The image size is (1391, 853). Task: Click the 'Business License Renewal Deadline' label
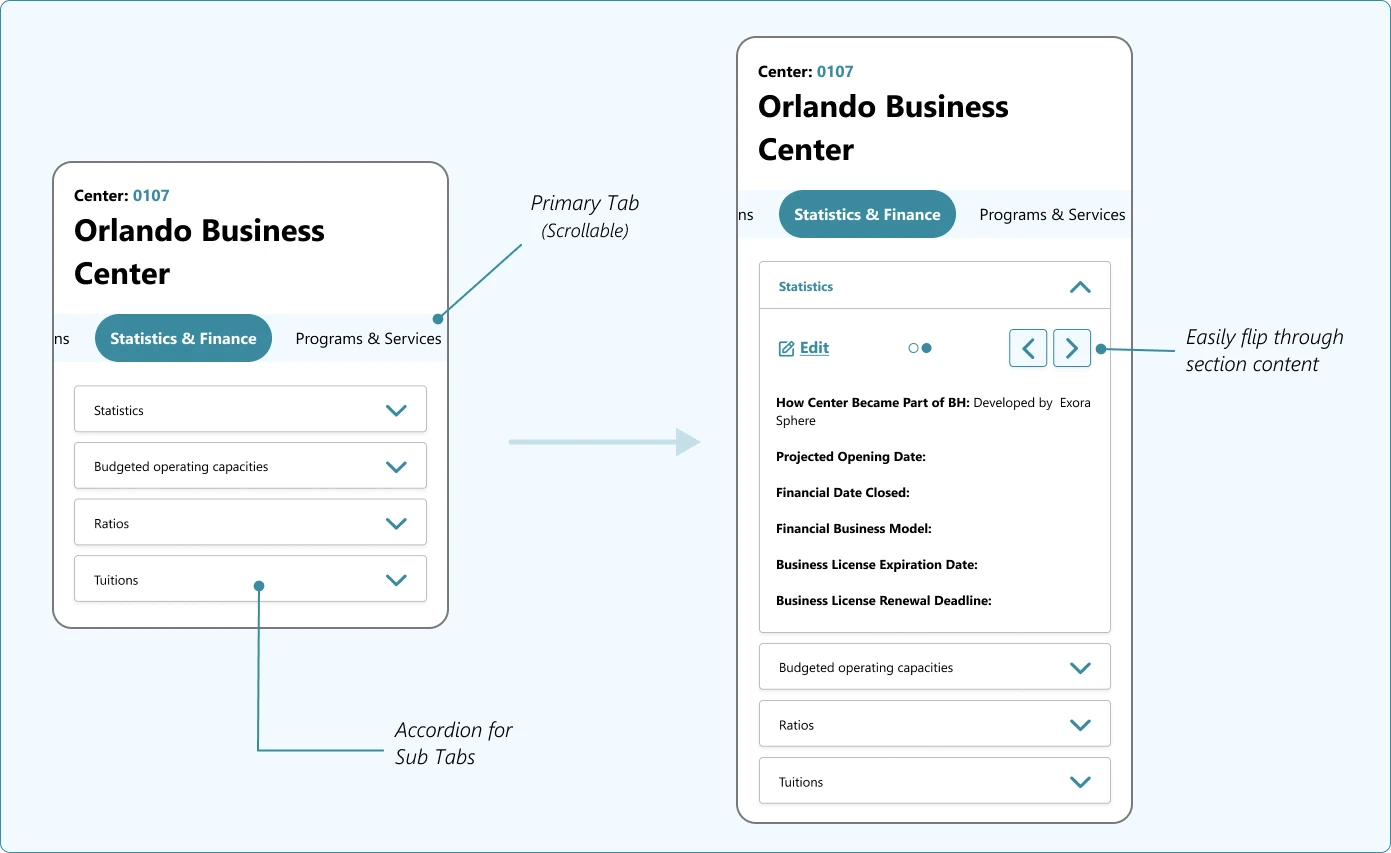[x=884, y=600]
